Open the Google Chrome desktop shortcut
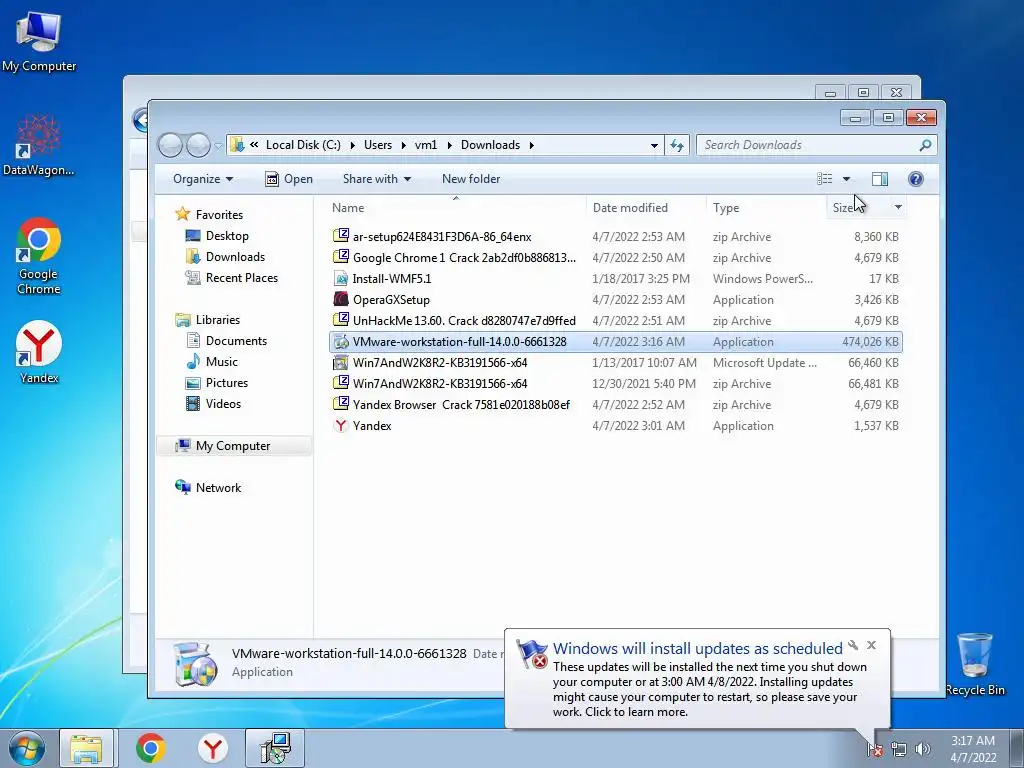Screen dimensions: 1024x768 click(39, 256)
